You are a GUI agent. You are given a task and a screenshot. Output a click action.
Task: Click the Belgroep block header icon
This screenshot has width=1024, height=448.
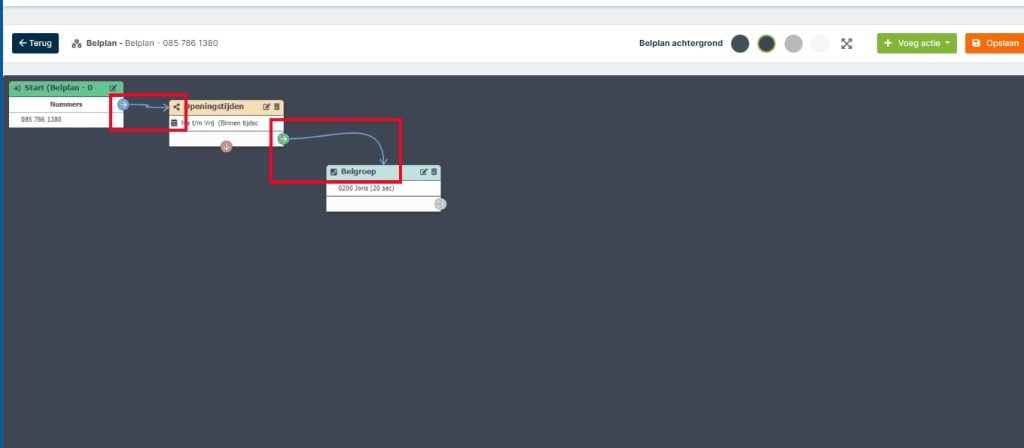coord(334,172)
